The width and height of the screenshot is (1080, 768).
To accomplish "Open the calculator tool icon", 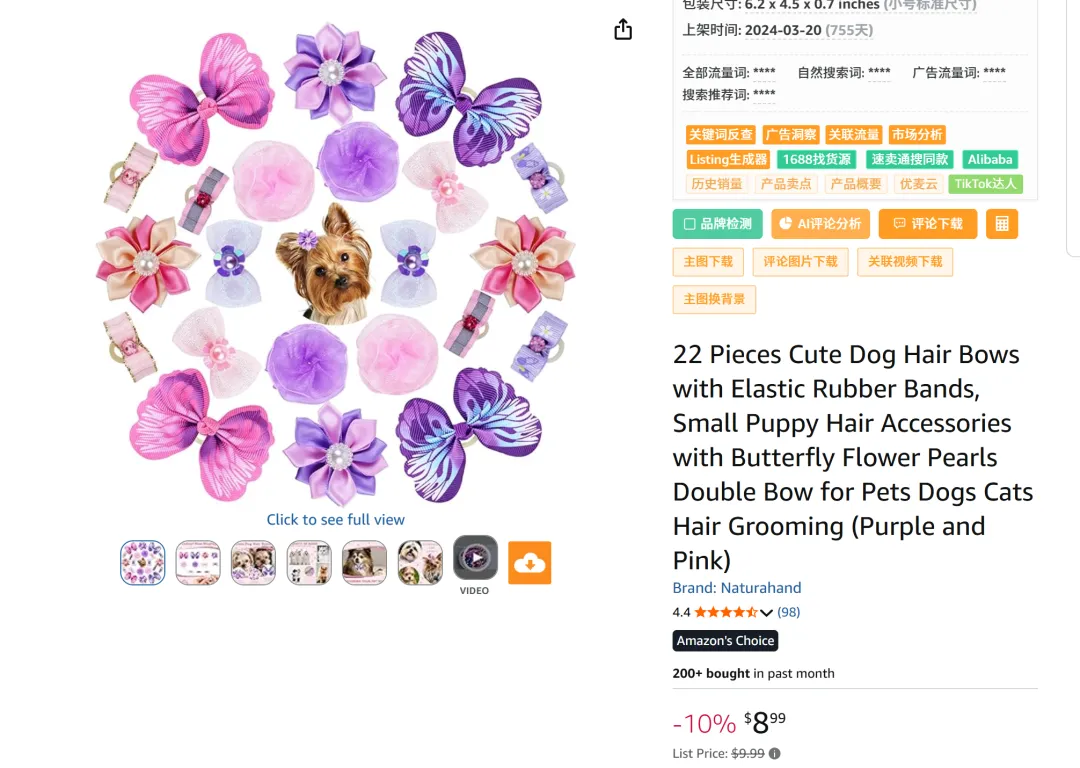I will point(1001,224).
